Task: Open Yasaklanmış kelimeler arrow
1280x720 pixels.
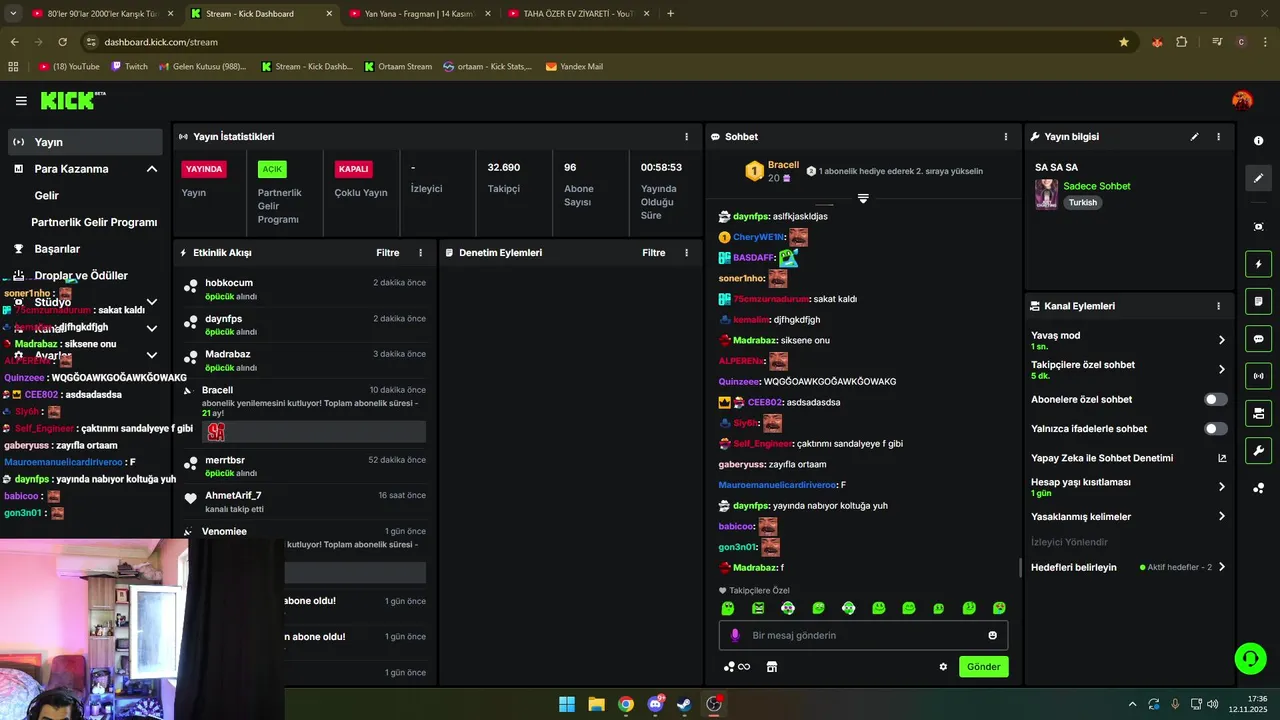Action: pyautogui.click(x=1221, y=517)
